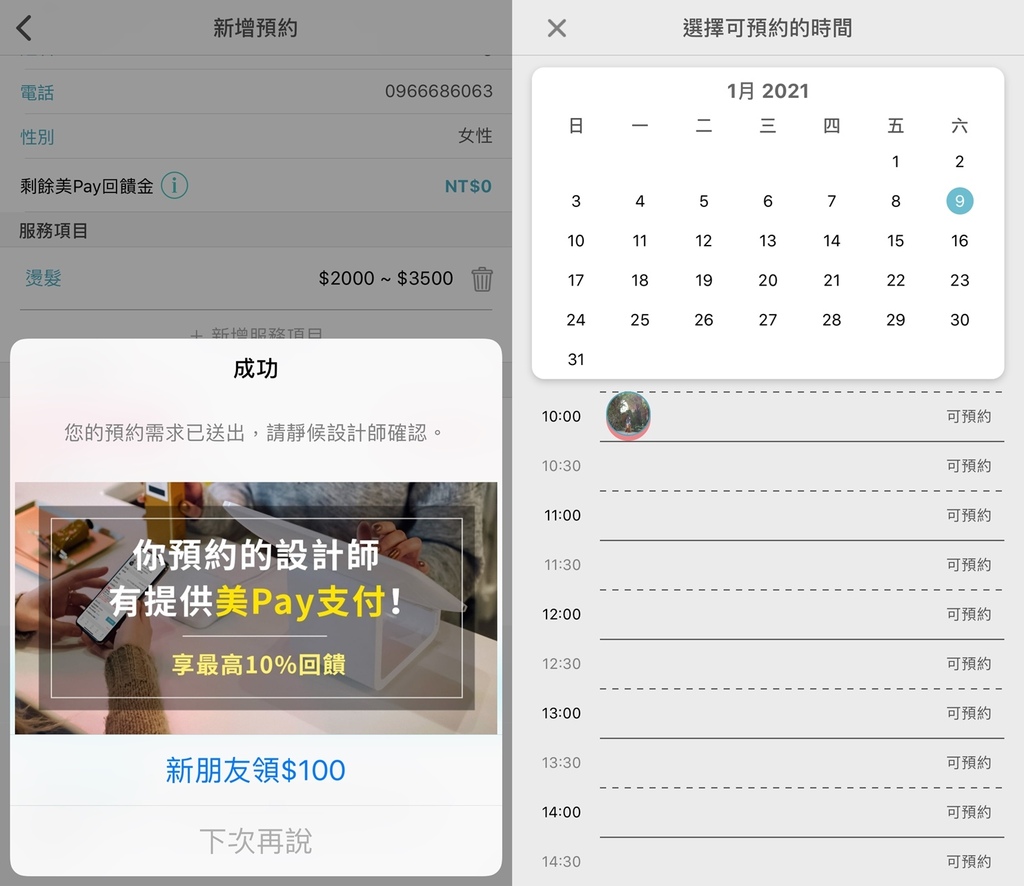The width and height of the screenshot is (1024, 886).
Task: Select date 8 in the calendar
Action: point(895,201)
